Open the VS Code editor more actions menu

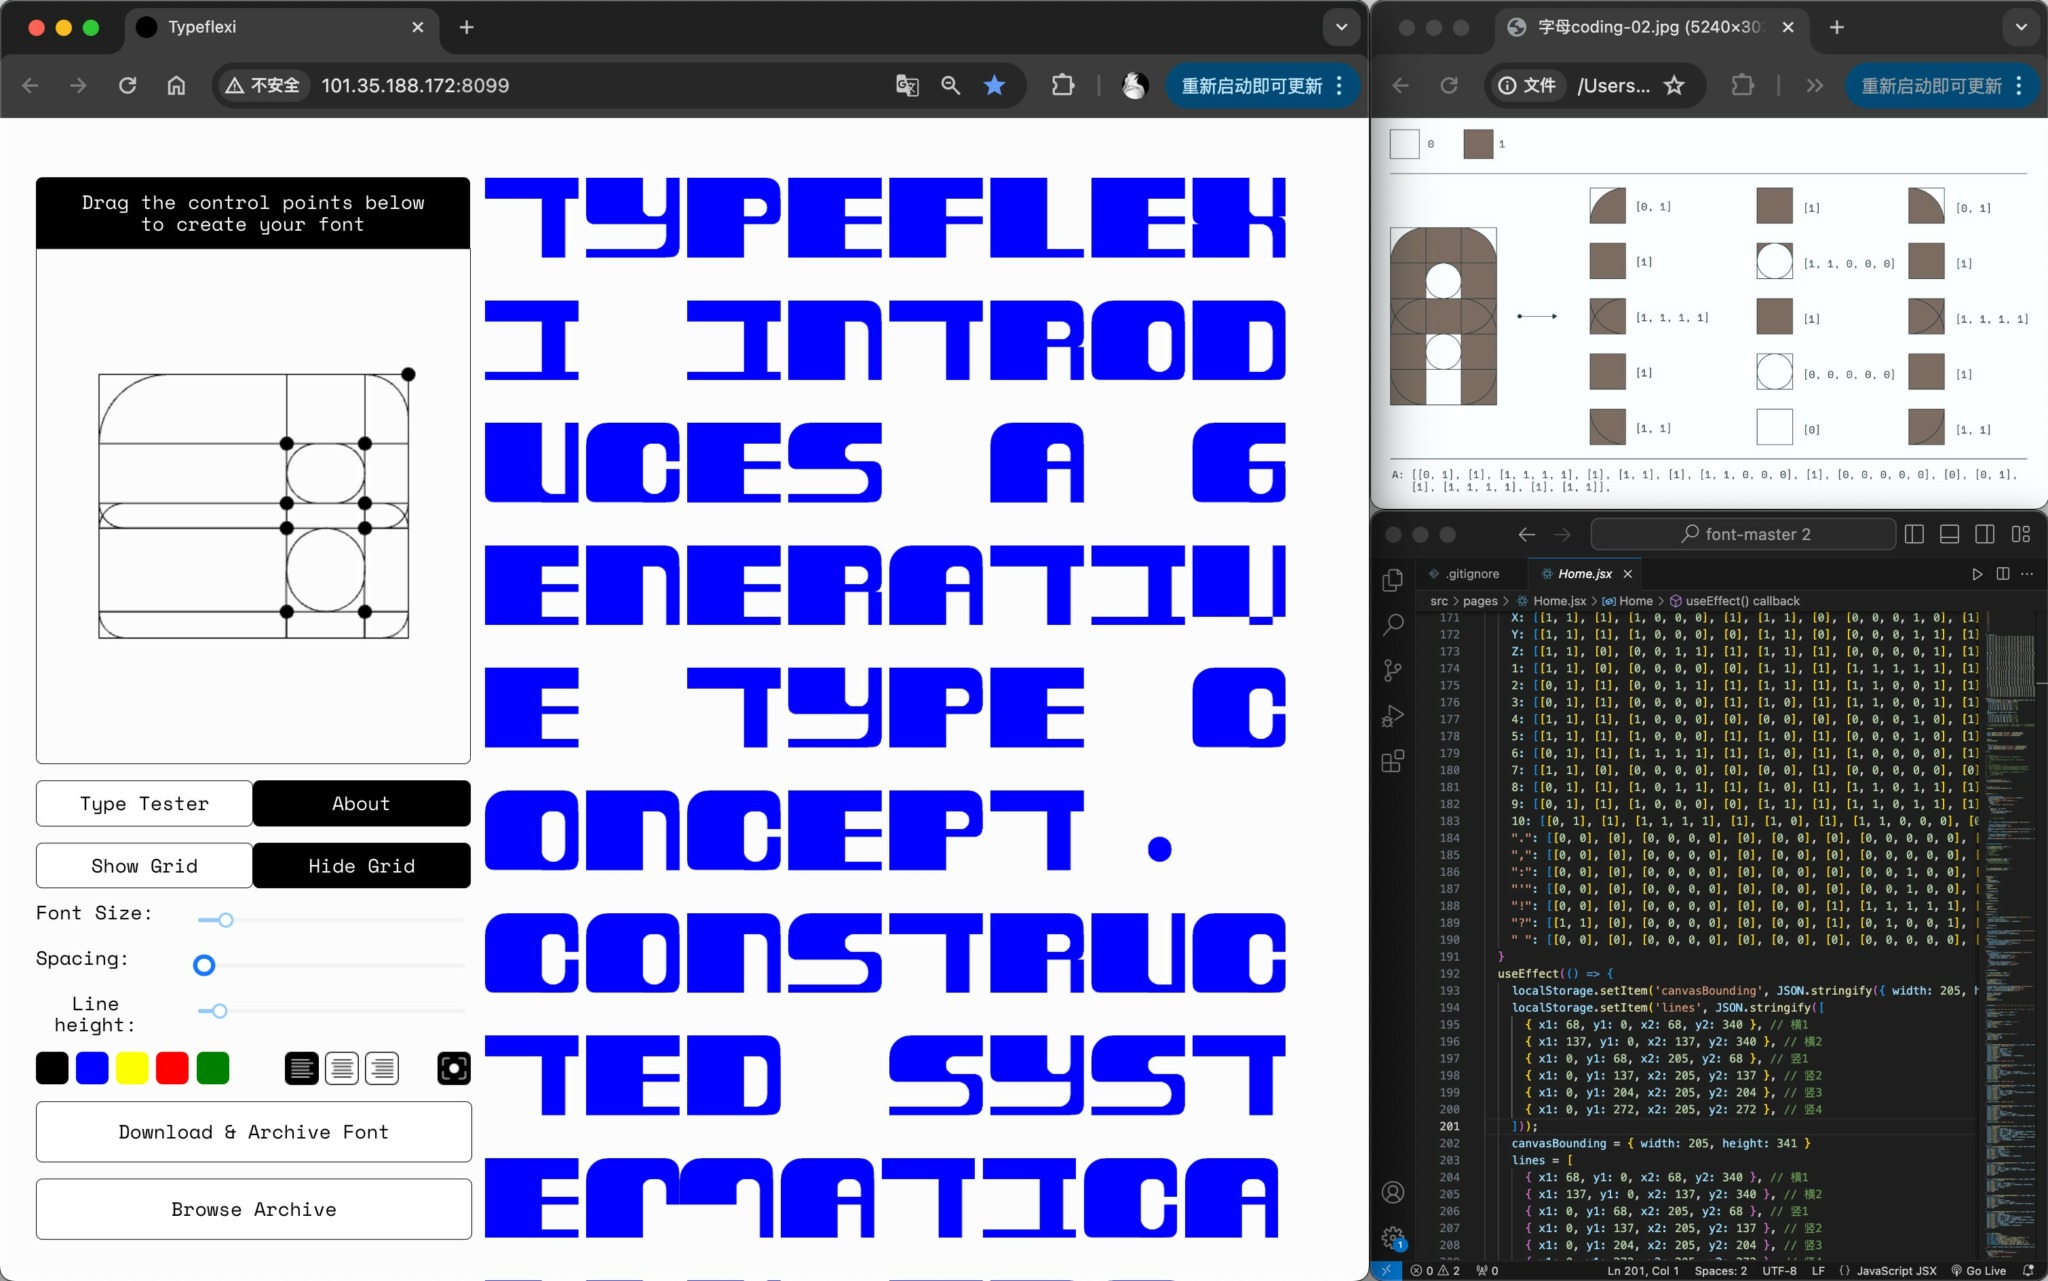(x=2027, y=574)
